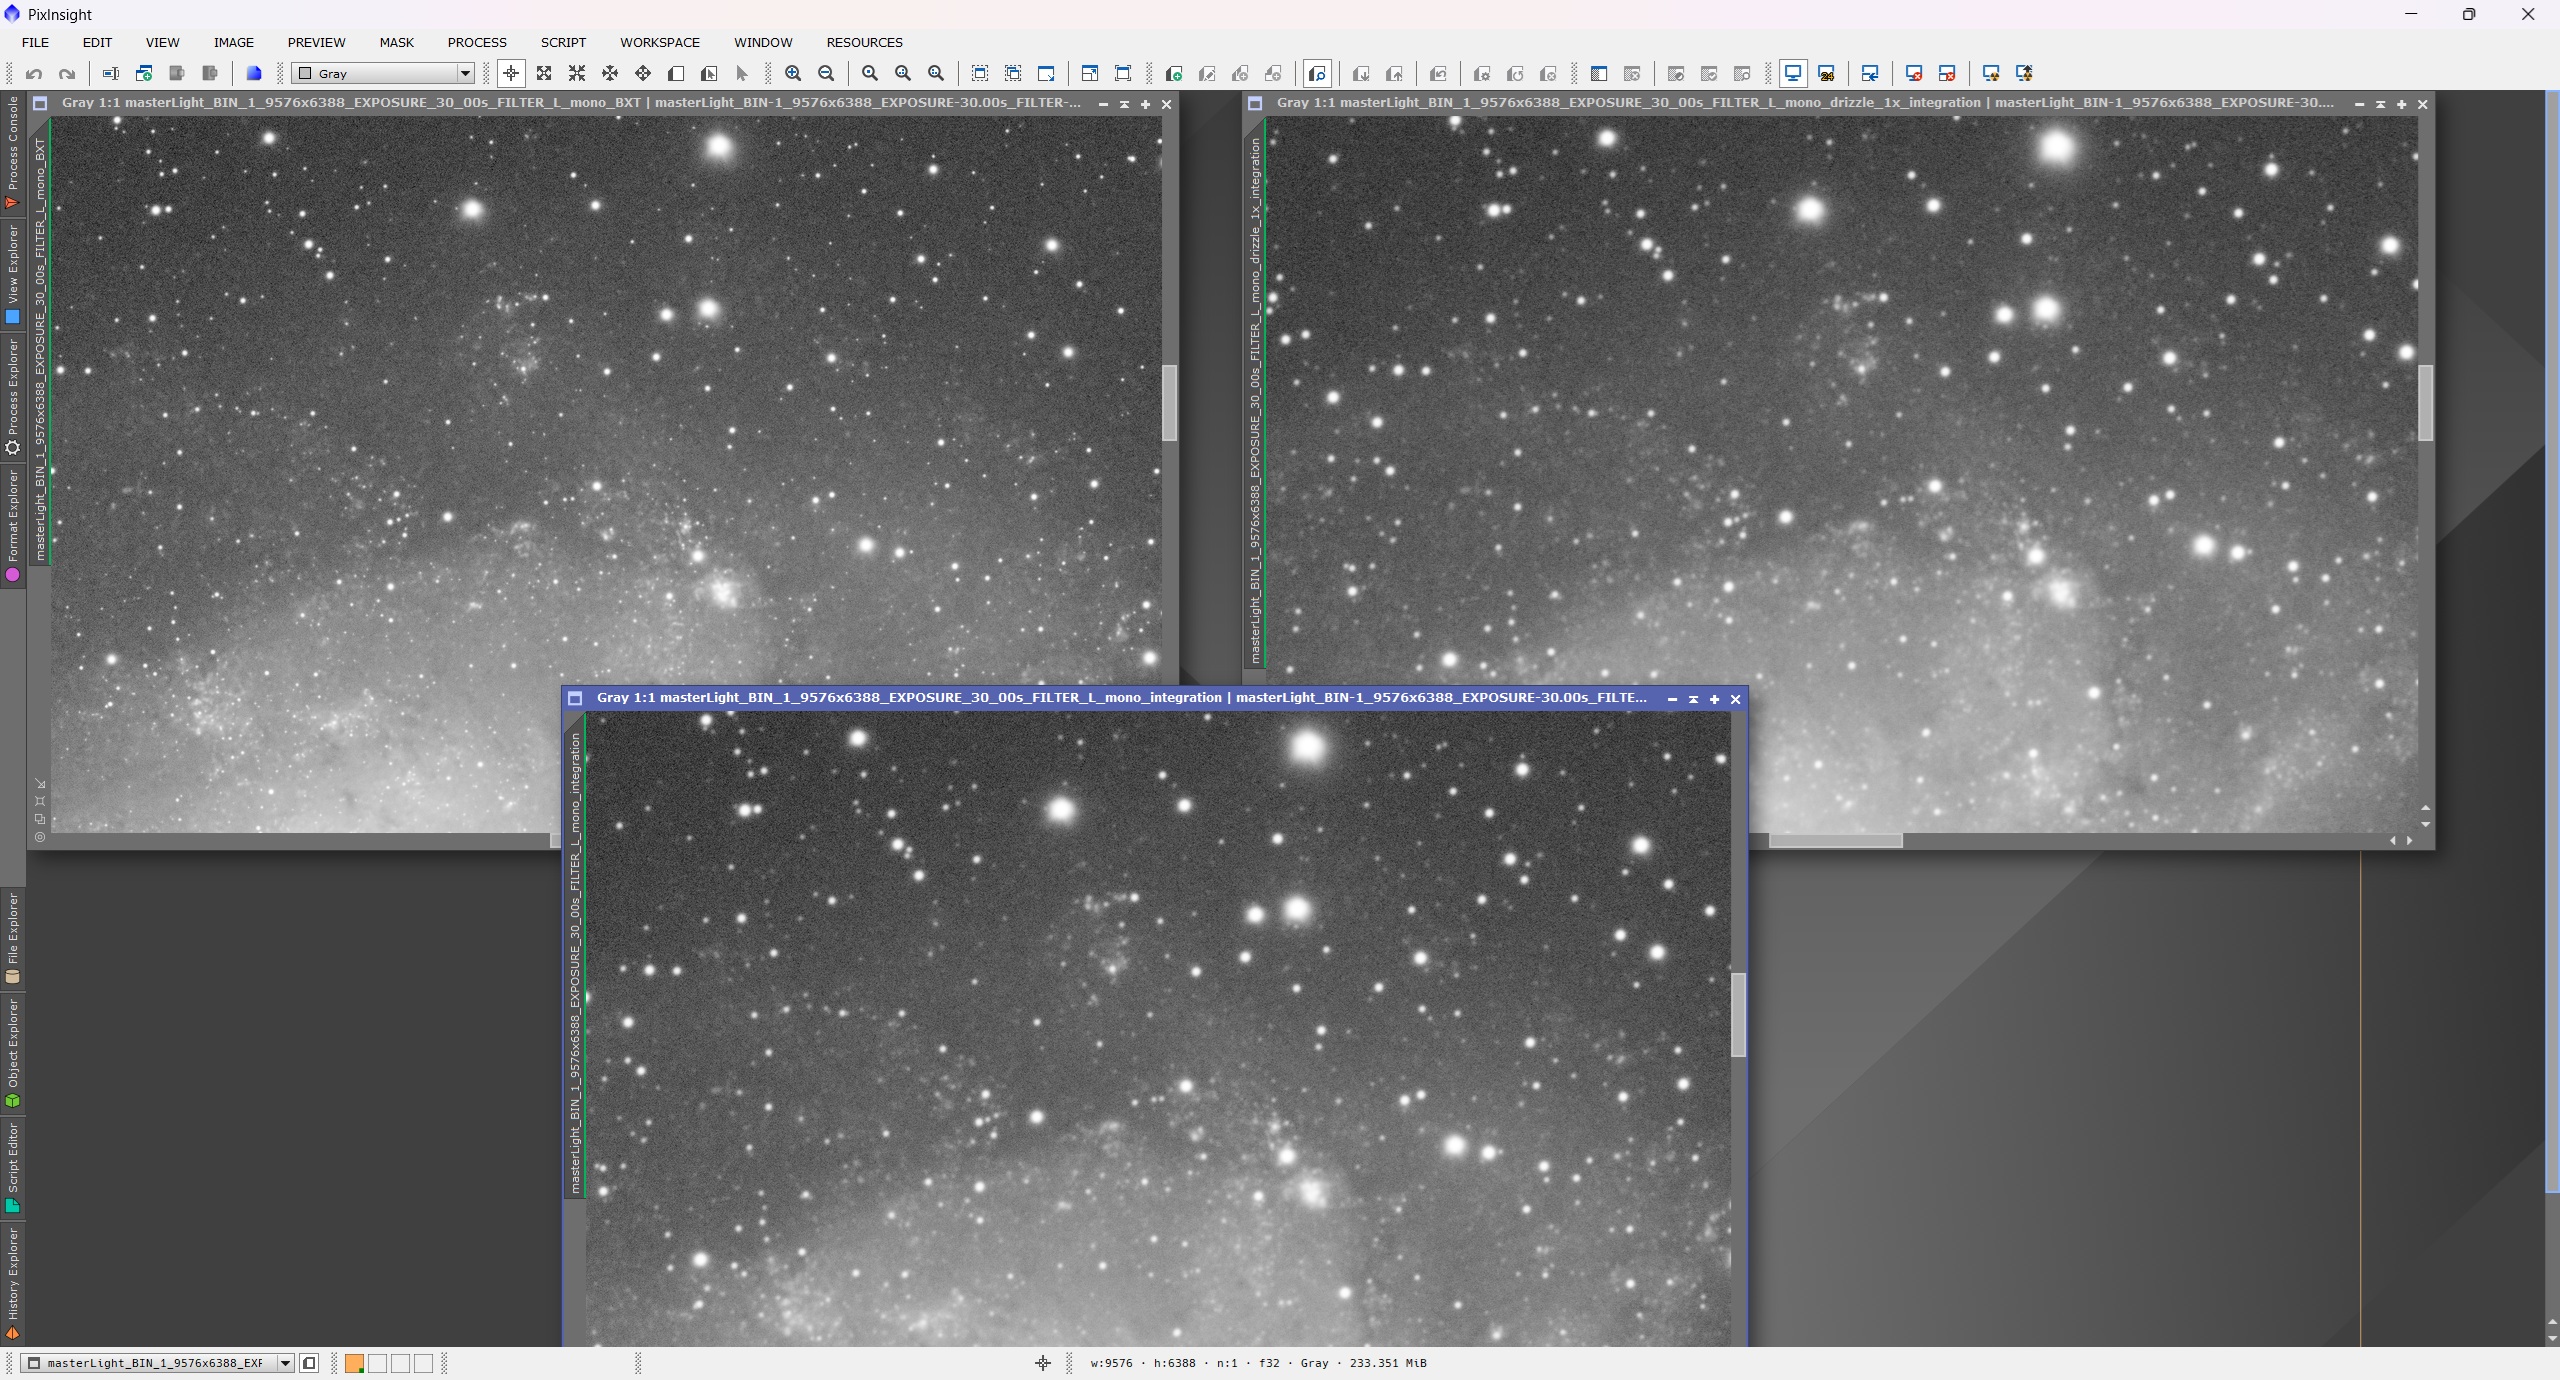Image resolution: width=2560 pixels, height=1380 pixels.
Task: Click the vertical scrollbar of mono_integration window
Action: pos(1738,1015)
